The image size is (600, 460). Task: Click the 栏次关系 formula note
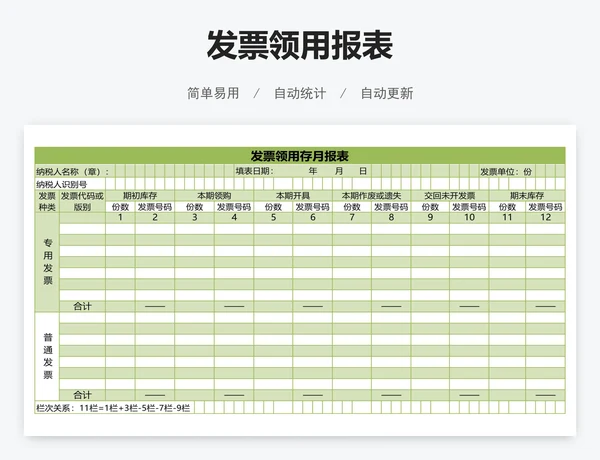click(113, 408)
